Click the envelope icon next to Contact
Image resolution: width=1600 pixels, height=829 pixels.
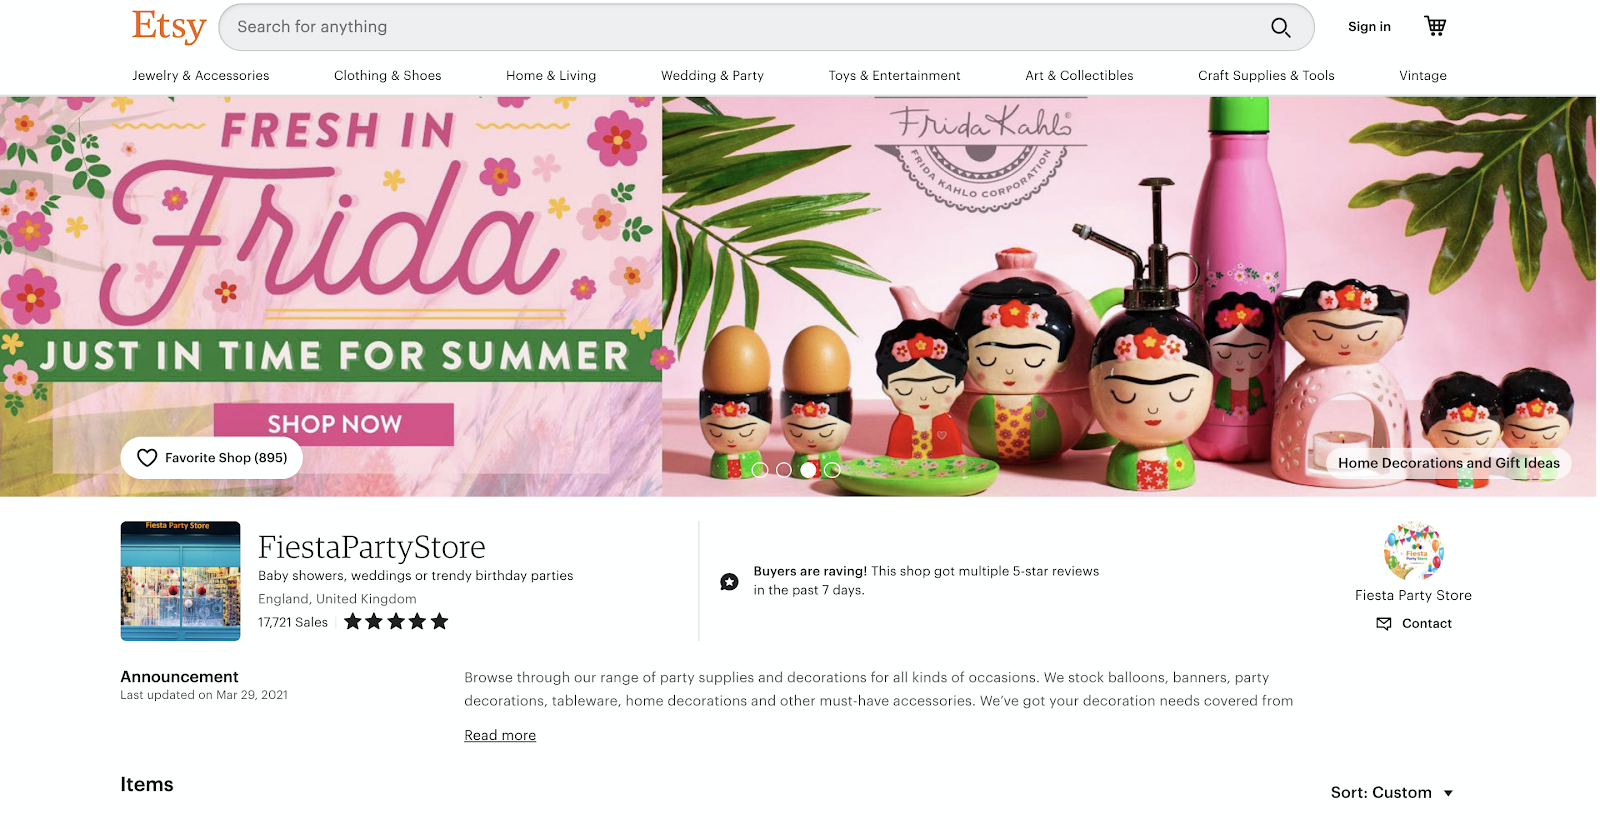(x=1384, y=624)
